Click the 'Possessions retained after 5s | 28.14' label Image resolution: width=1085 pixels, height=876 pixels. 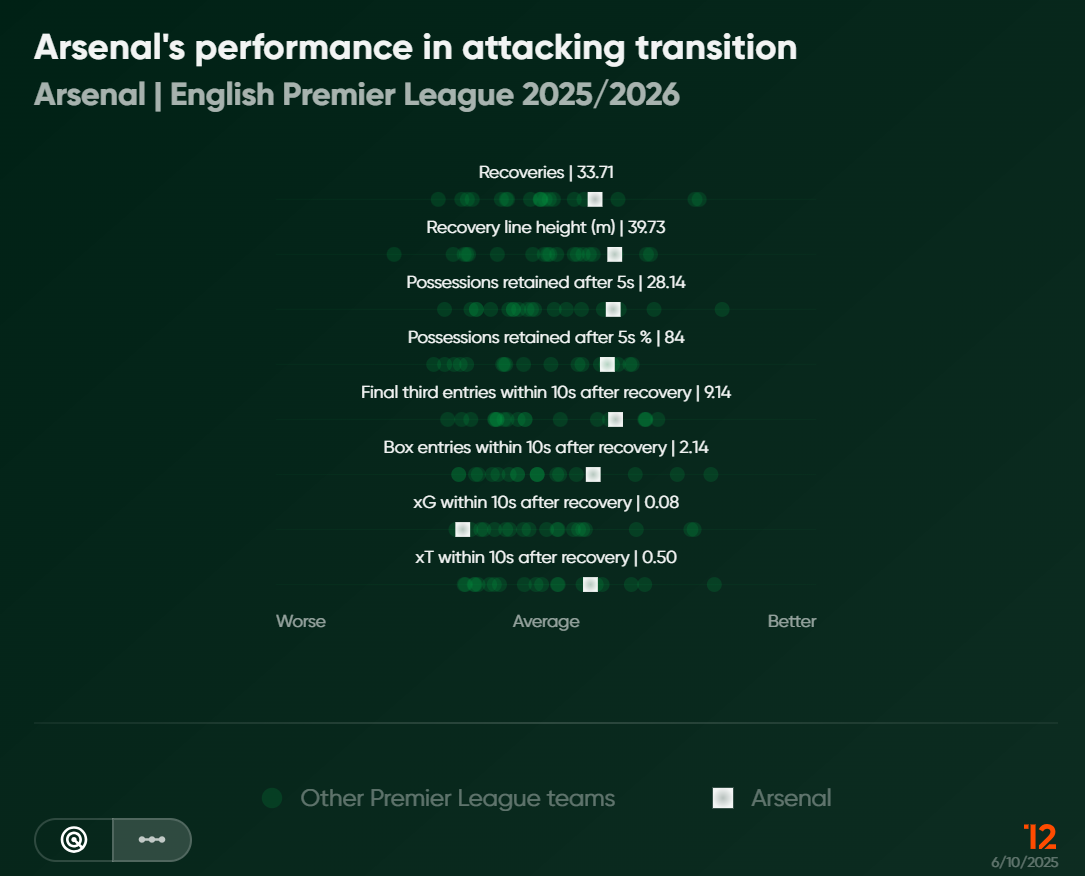tap(545, 282)
